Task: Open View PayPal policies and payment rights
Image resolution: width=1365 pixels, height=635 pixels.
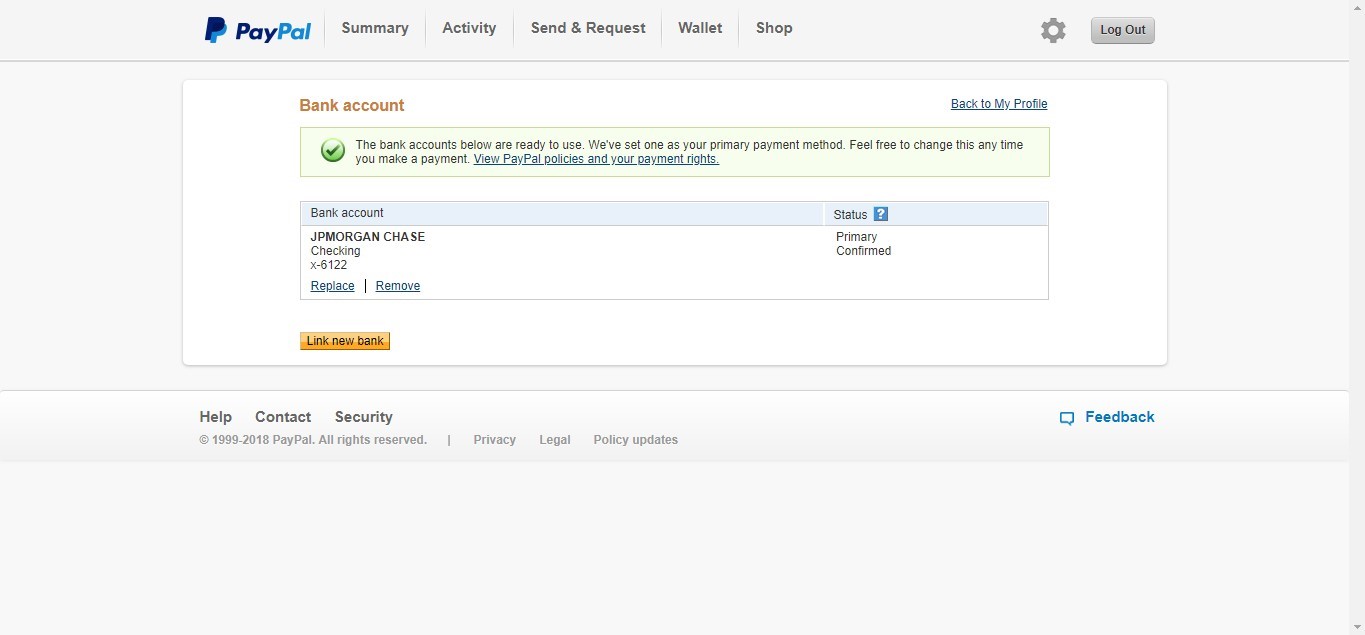Action: pos(596,159)
